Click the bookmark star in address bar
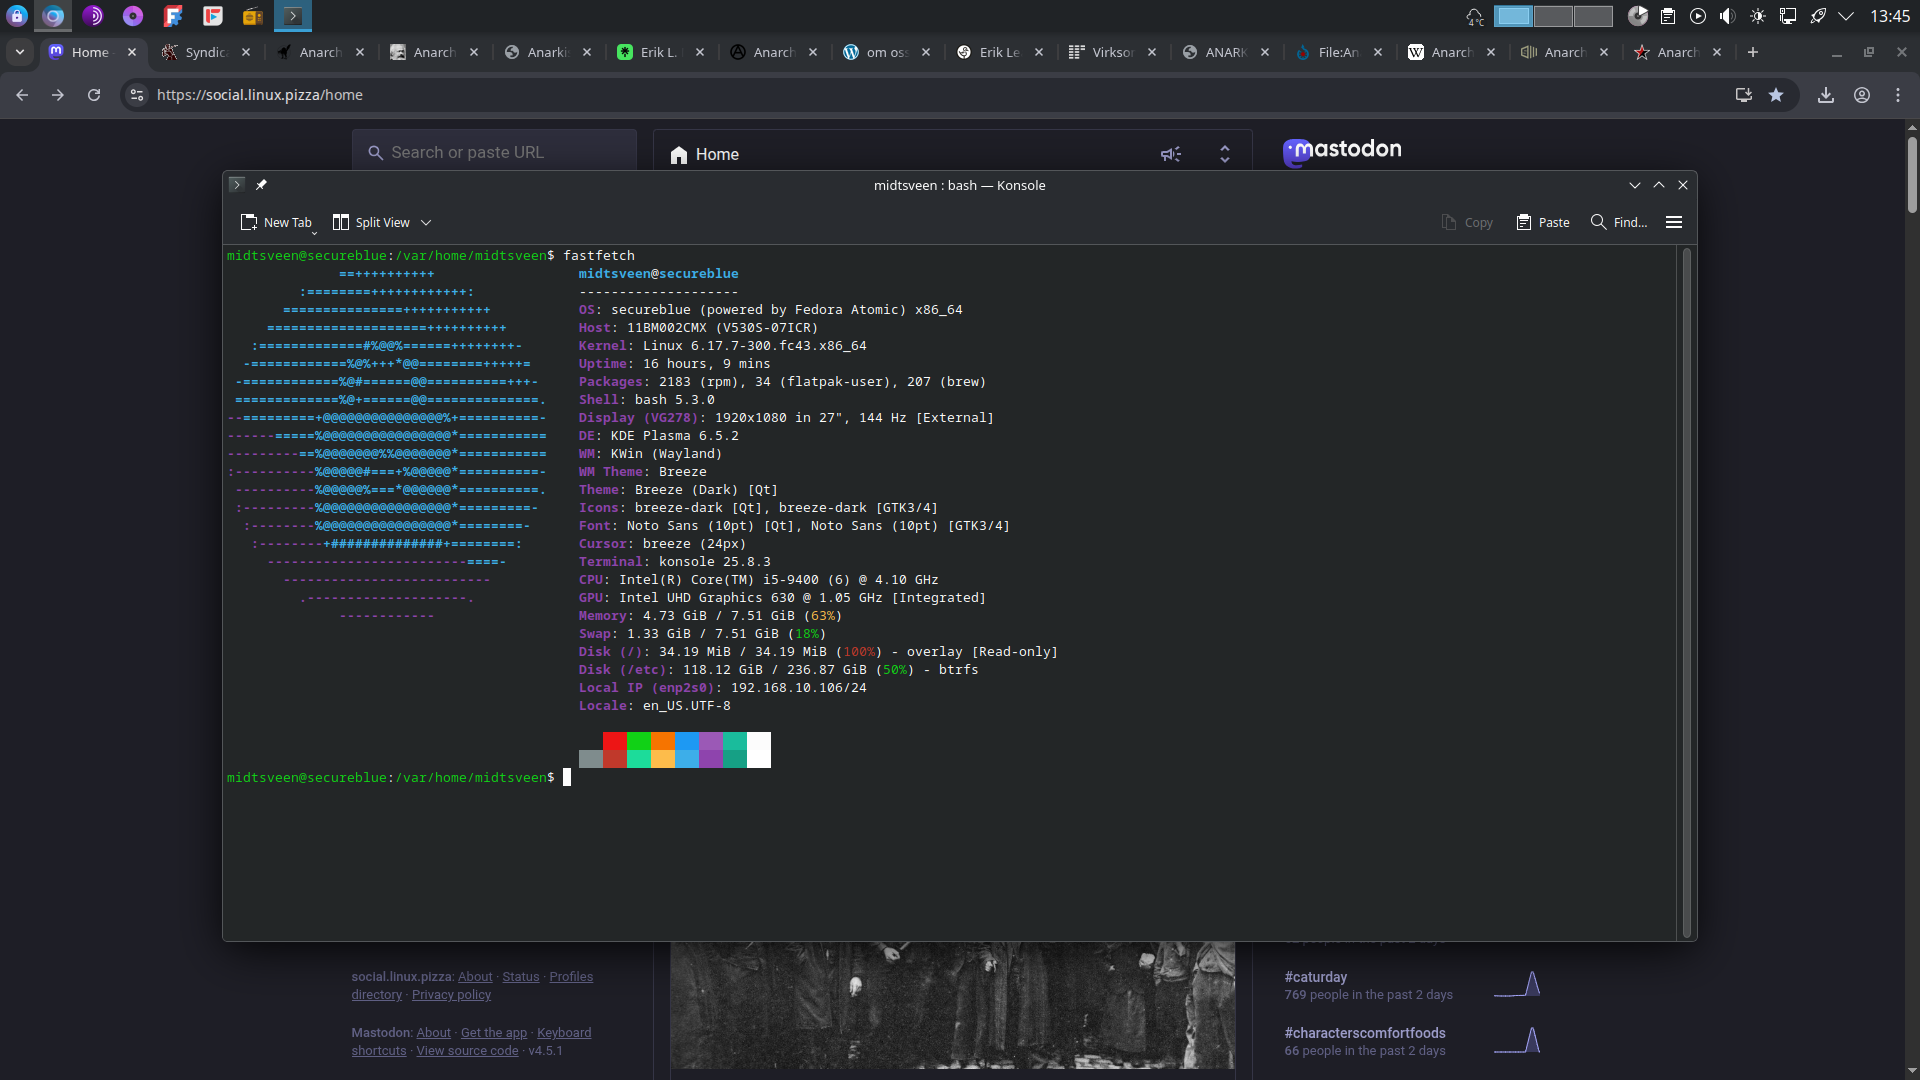Screen dimensions: 1920x1080 [x=1776, y=95]
